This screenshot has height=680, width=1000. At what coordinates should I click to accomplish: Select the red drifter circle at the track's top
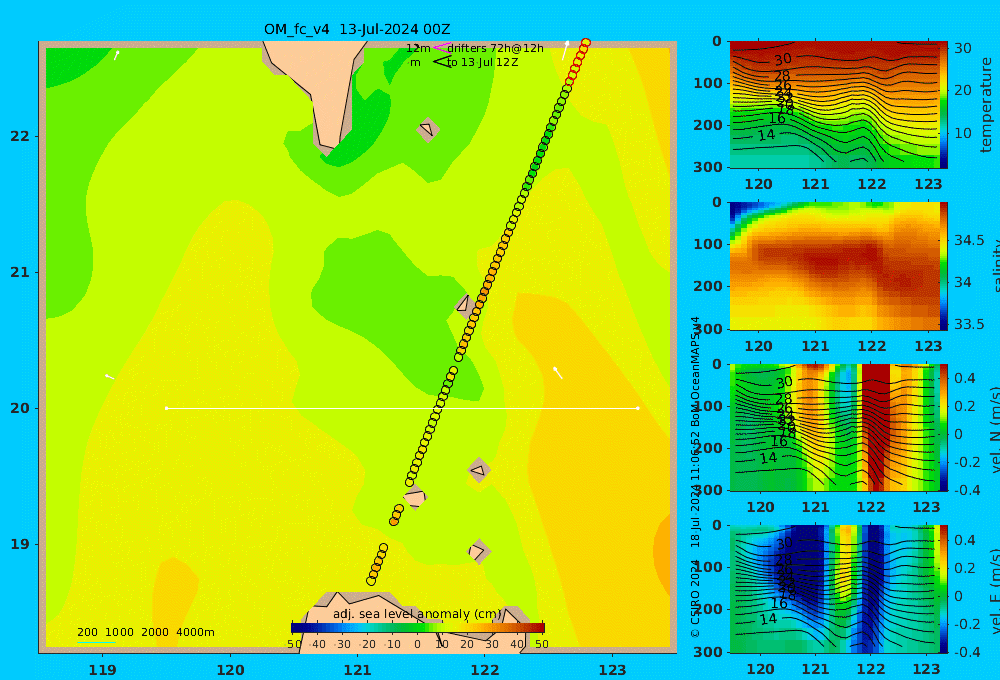point(585,43)
